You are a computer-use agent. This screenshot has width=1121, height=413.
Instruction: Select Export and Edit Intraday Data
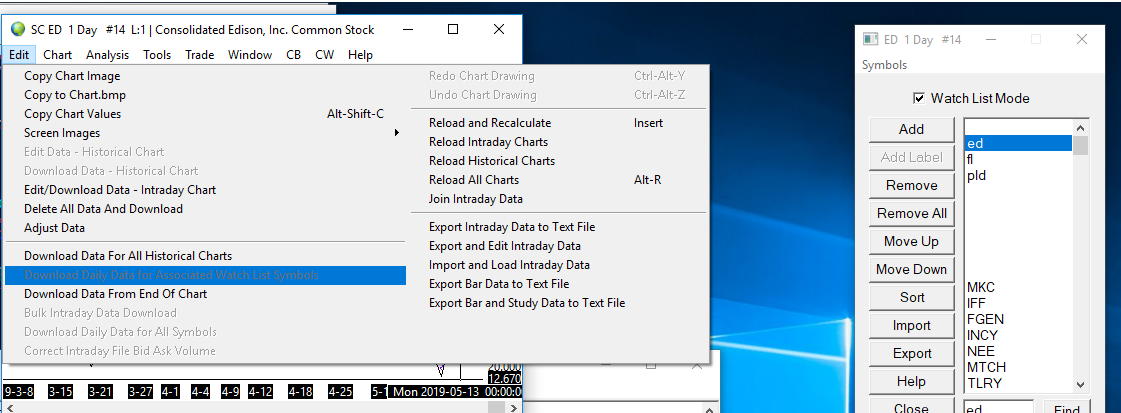(x=558, y=246)
